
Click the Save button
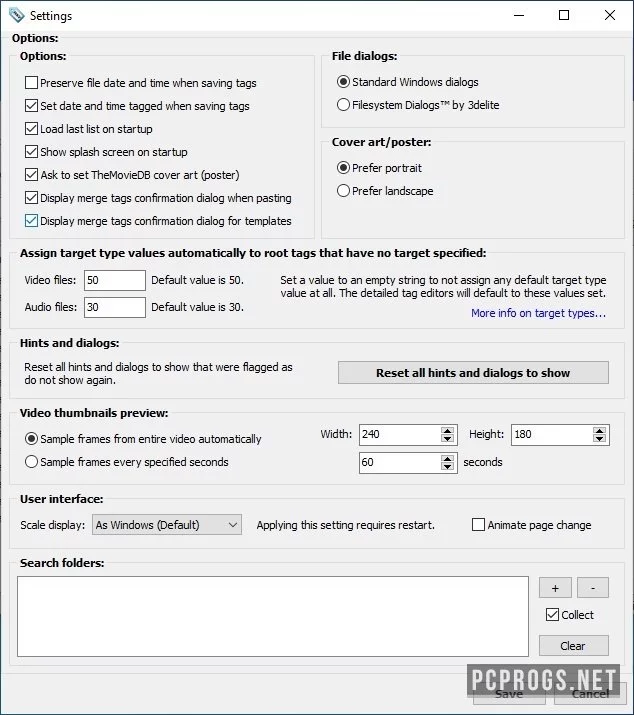pyautogui.click(x=509, y=694)
